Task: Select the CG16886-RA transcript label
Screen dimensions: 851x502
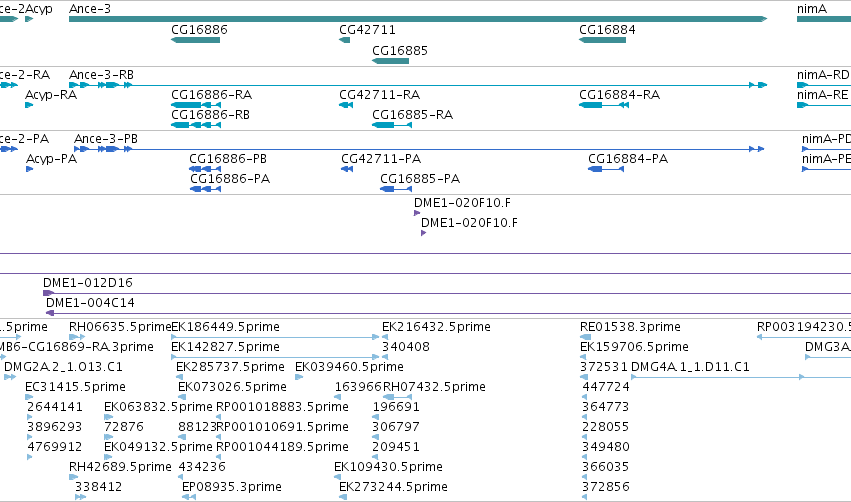Action: pos(212,94)
